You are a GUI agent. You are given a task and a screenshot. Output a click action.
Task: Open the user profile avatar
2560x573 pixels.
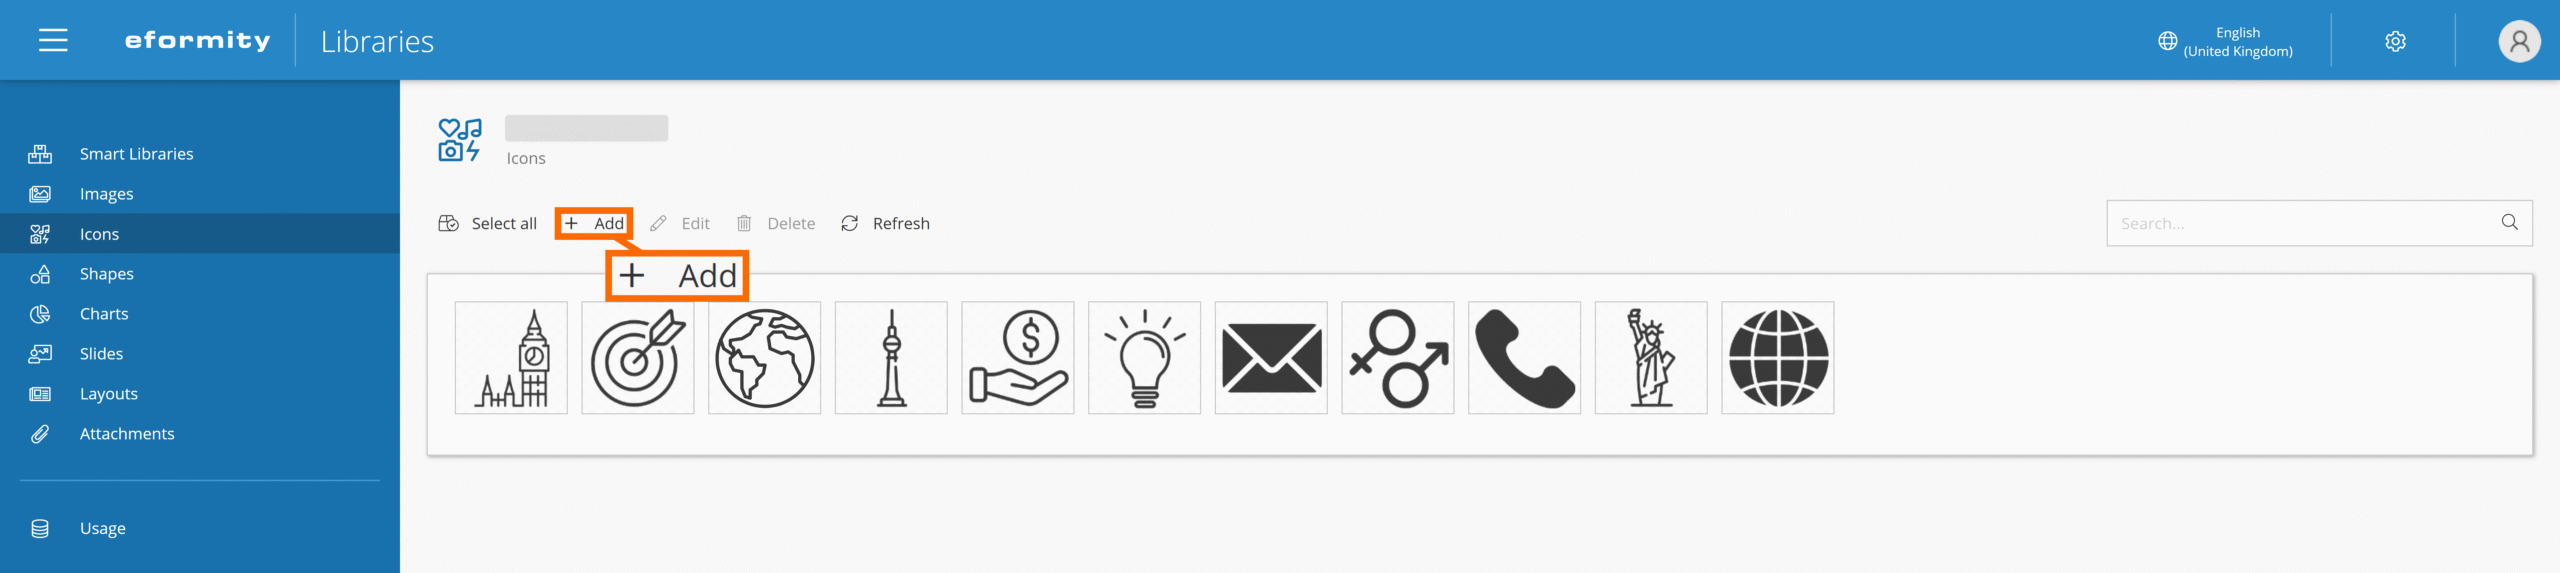(2519, 41)
